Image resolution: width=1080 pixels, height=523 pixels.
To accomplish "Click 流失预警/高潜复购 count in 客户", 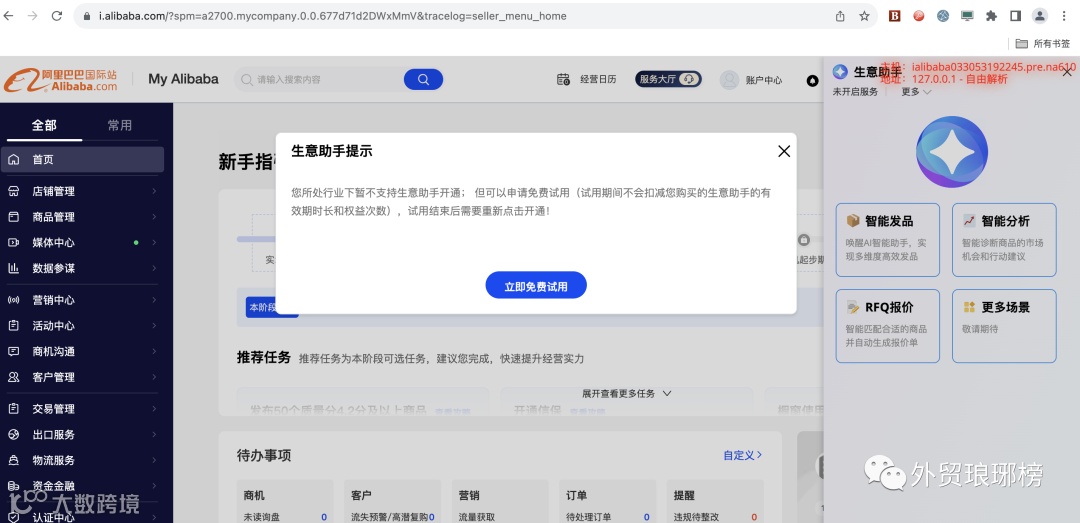I will [431, 517].
